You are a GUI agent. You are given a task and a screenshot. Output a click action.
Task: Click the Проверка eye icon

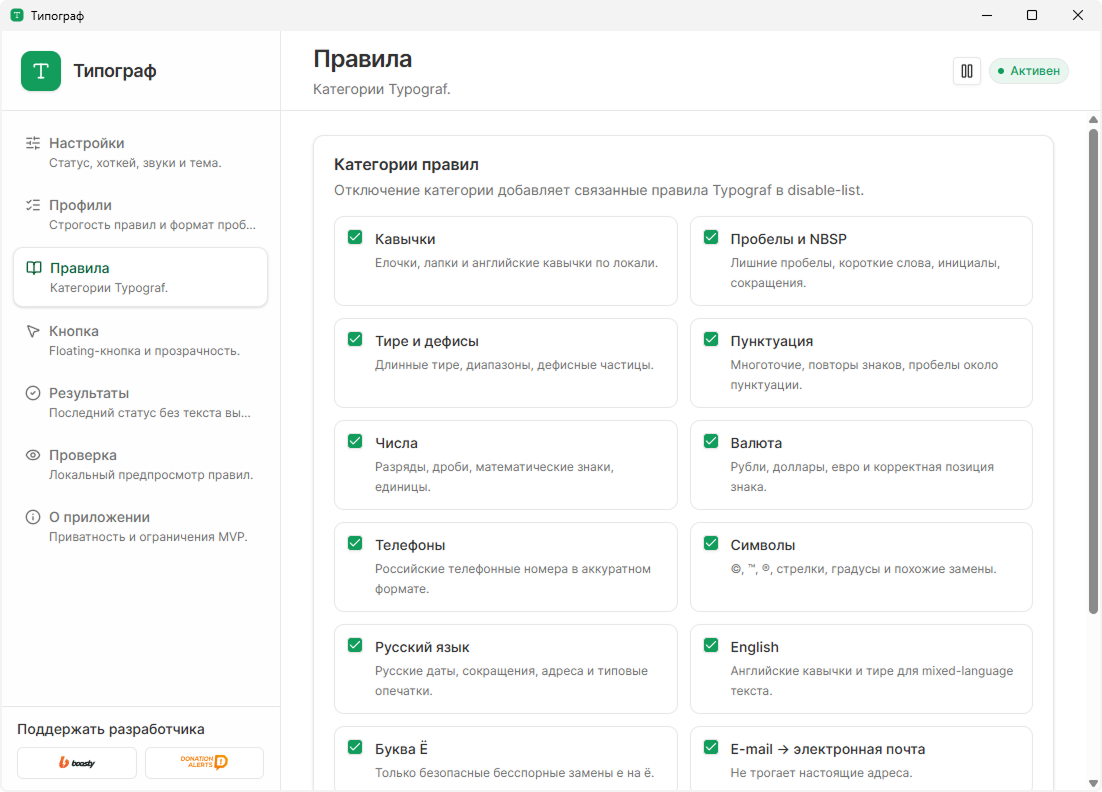pyautogui.click(x=33, y=455)
